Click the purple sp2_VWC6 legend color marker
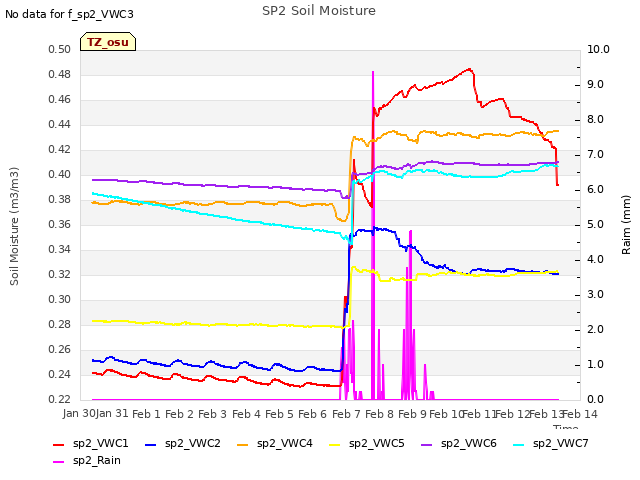Image resolution: width=640 pixels, height=480 pixels. [x=427, y=444]
